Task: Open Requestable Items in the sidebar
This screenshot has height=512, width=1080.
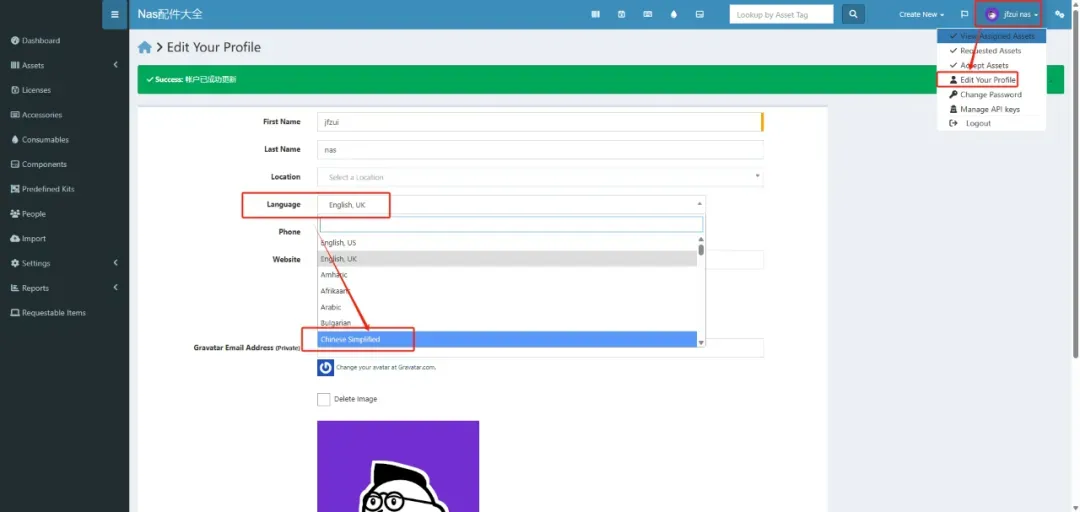Action: point(48,313)
